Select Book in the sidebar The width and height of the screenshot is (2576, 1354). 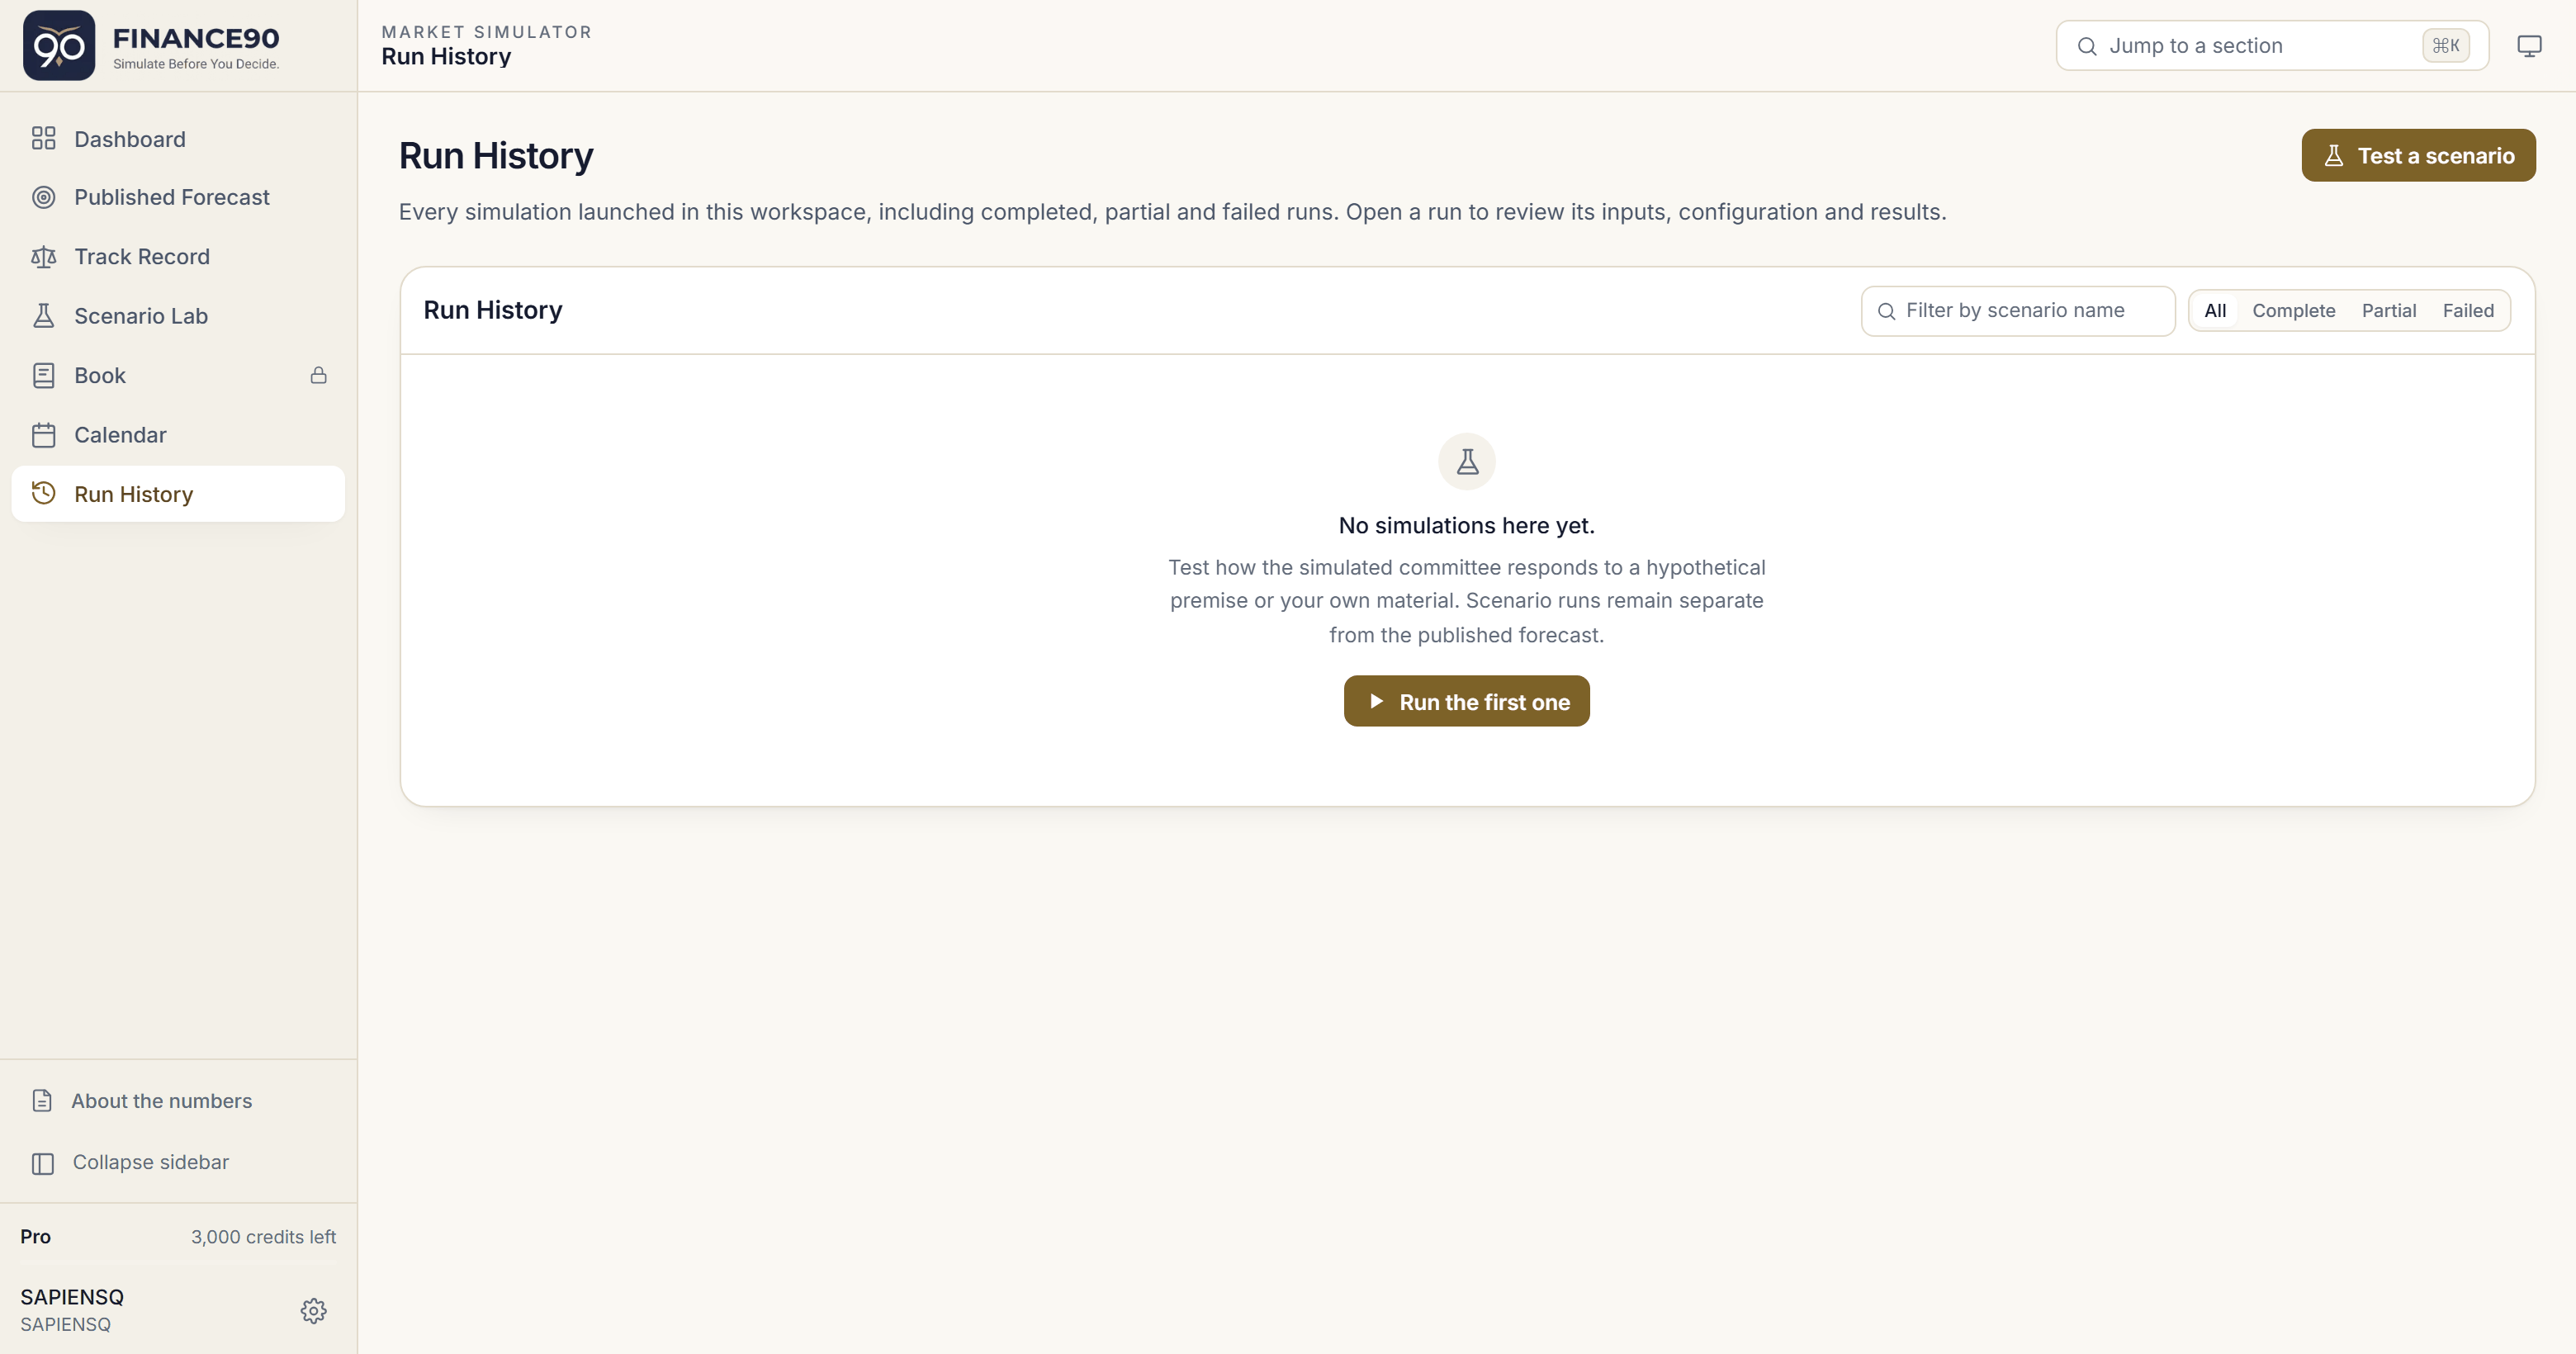point(178,375)
